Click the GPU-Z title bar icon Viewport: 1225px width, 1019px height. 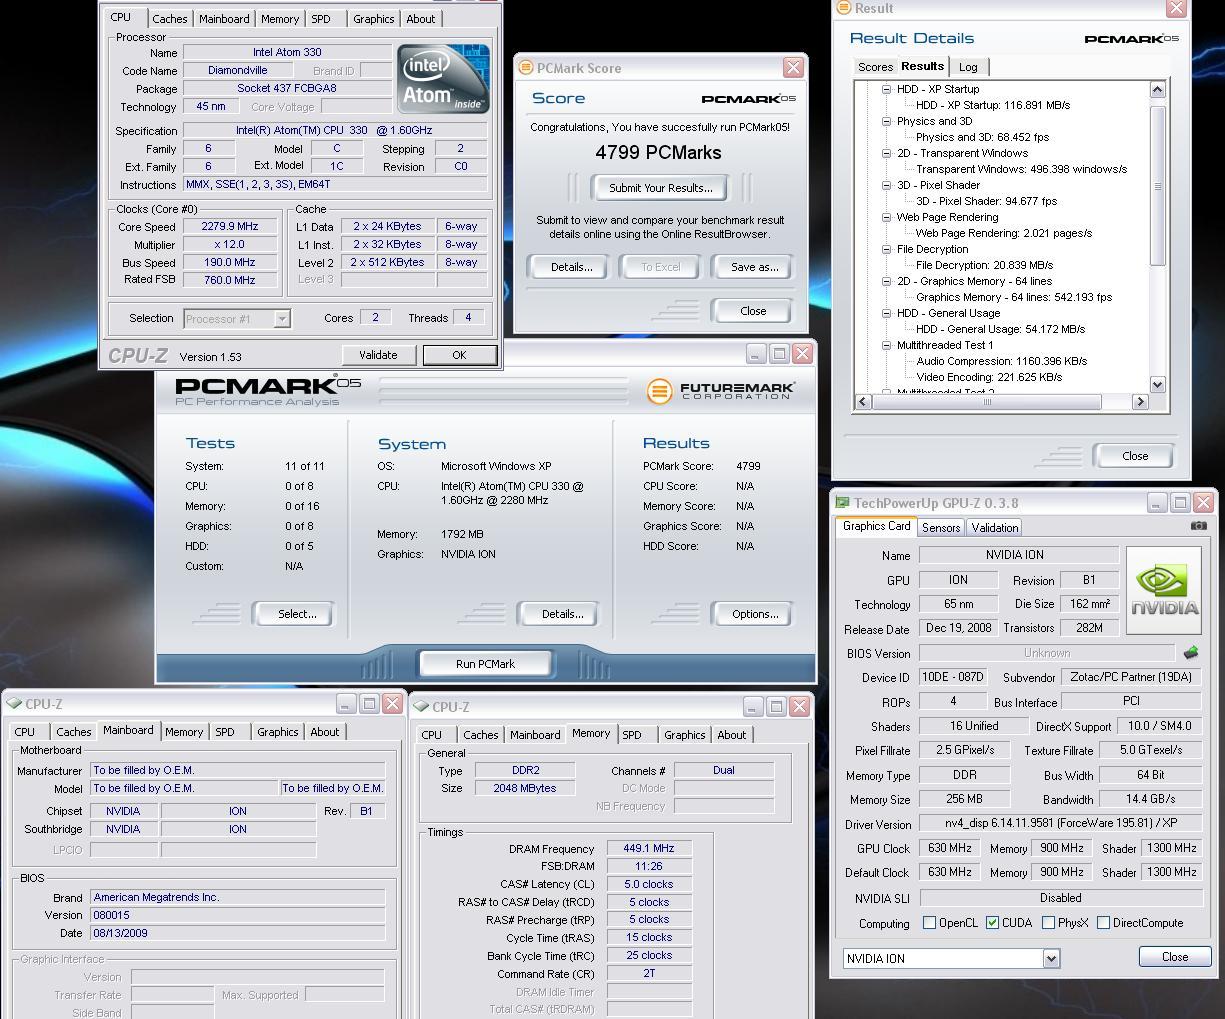click(x=842, y=503)
